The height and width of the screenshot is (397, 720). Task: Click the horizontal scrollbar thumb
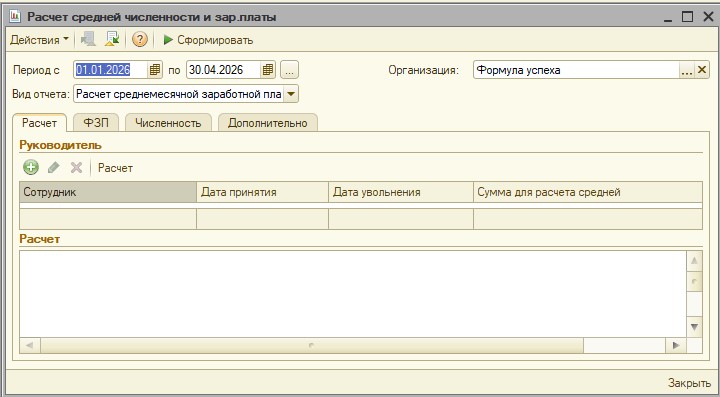tap(312, 345)
